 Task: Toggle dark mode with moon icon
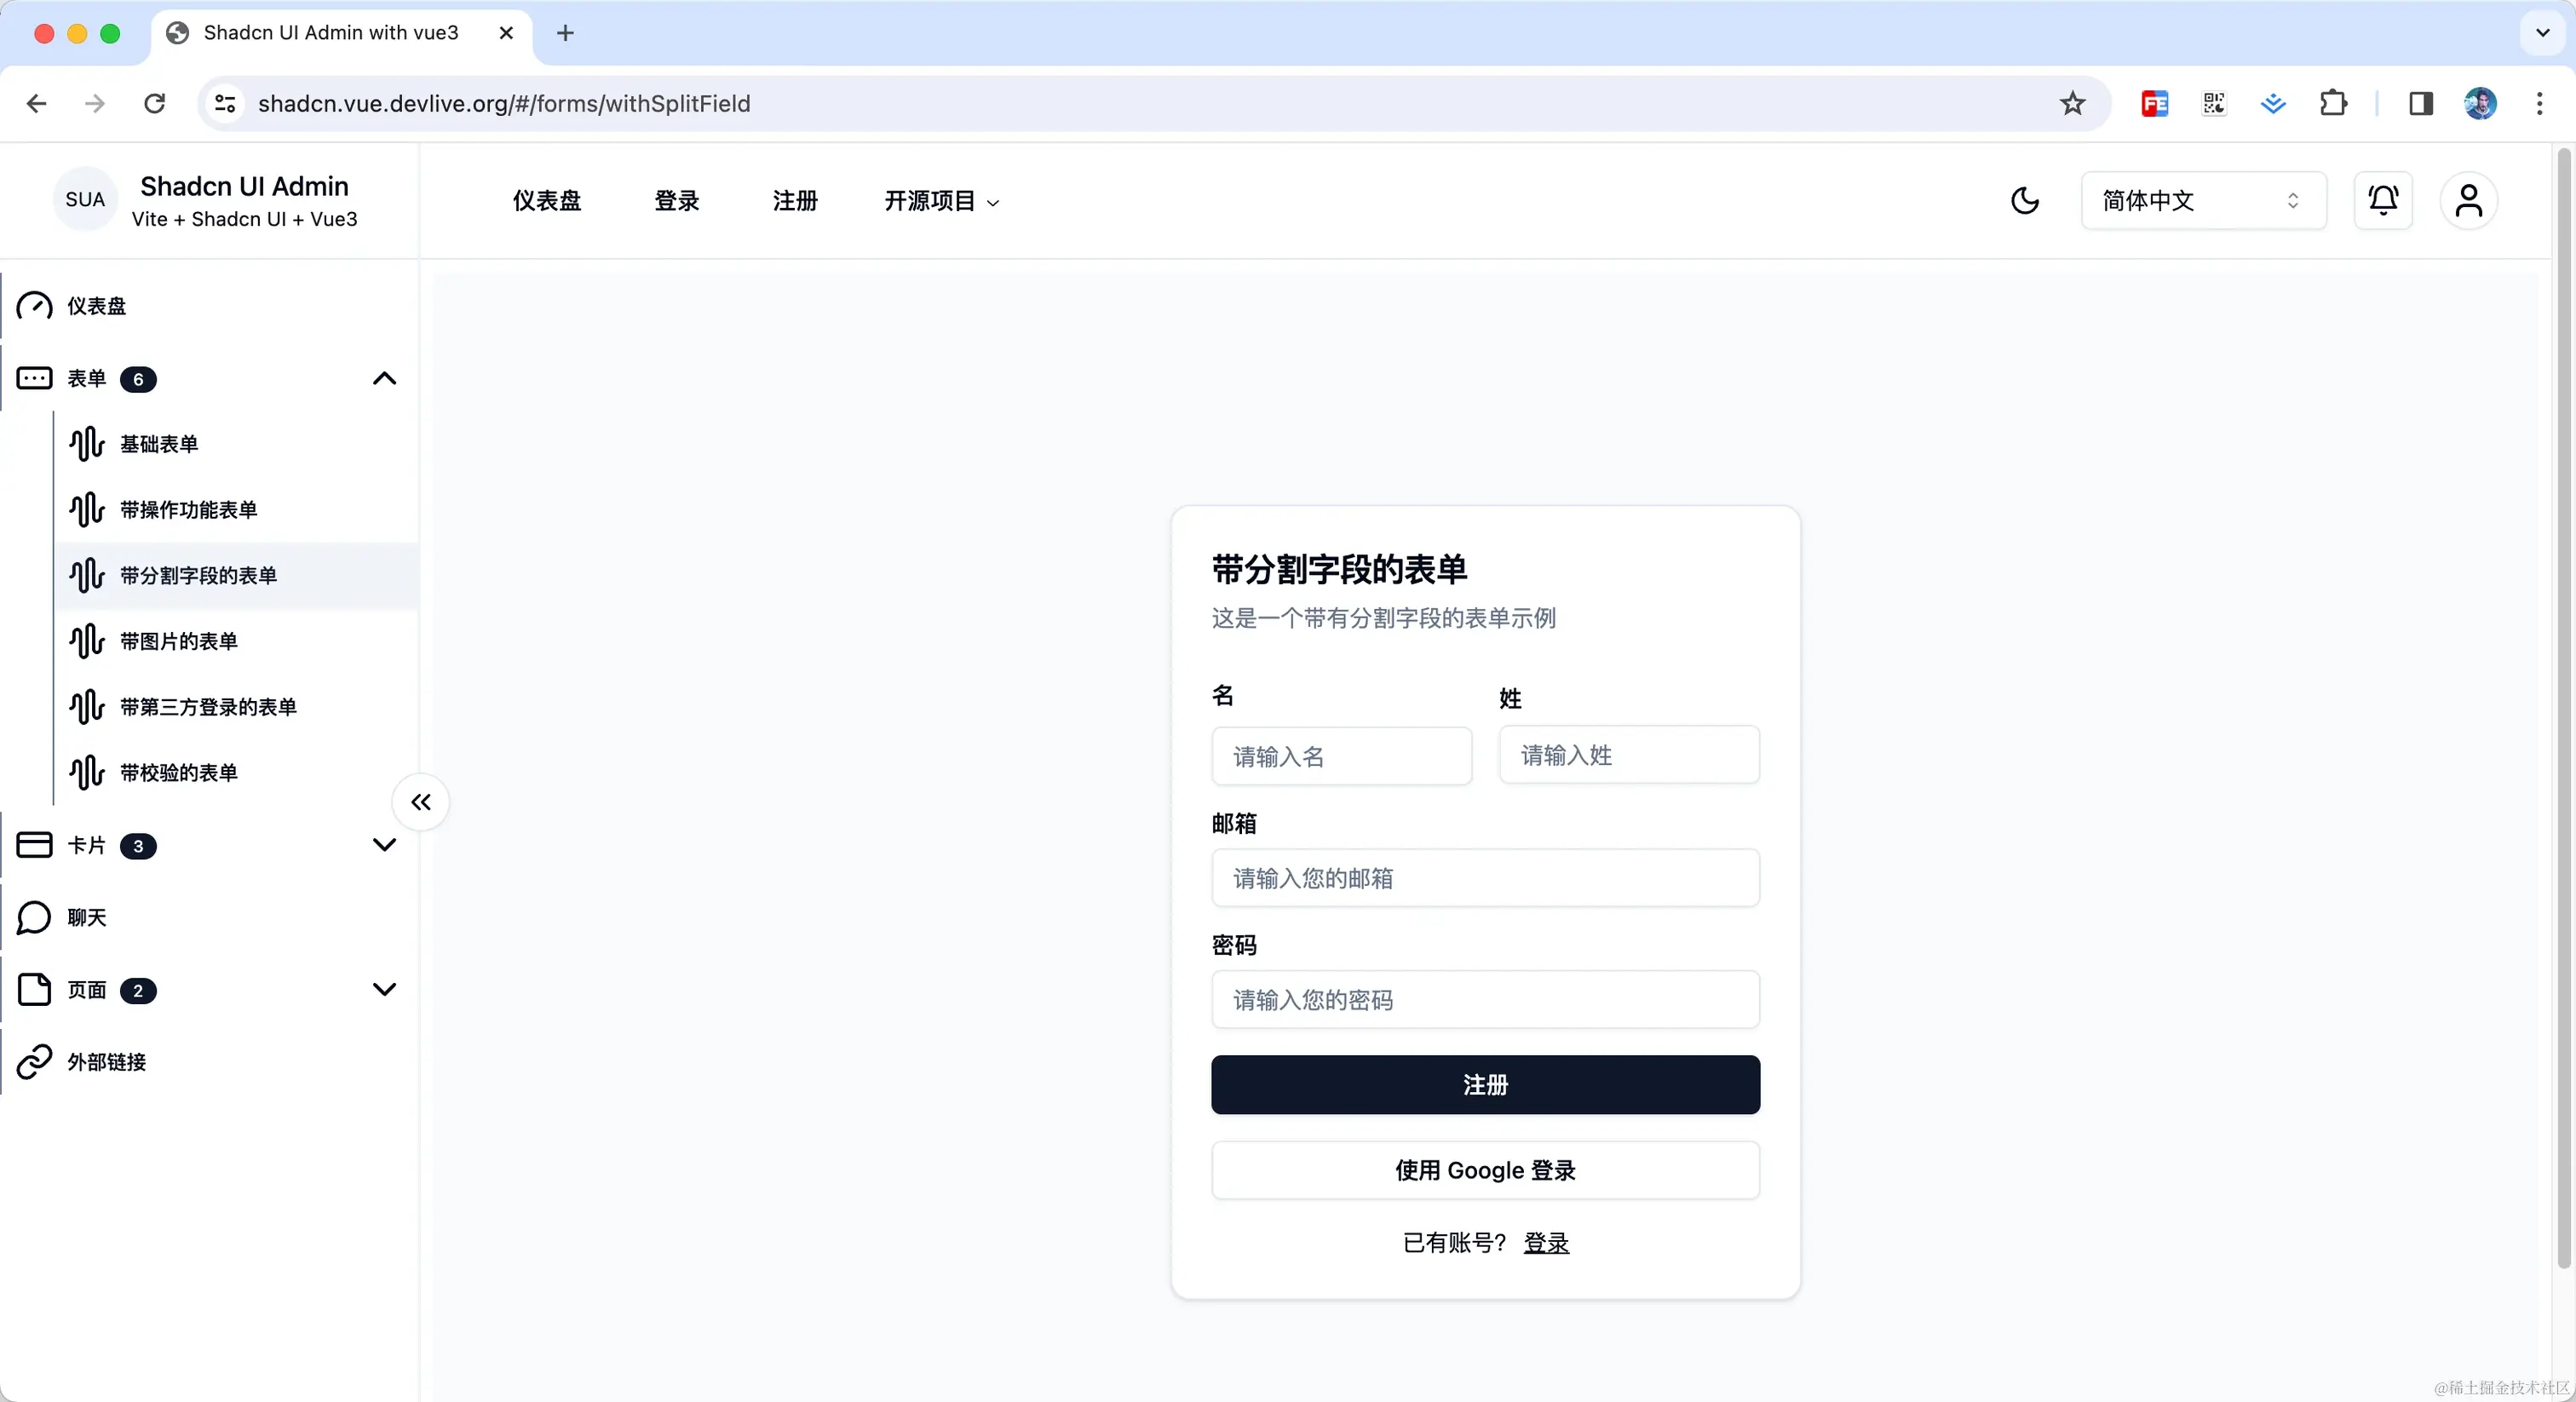2024,201
